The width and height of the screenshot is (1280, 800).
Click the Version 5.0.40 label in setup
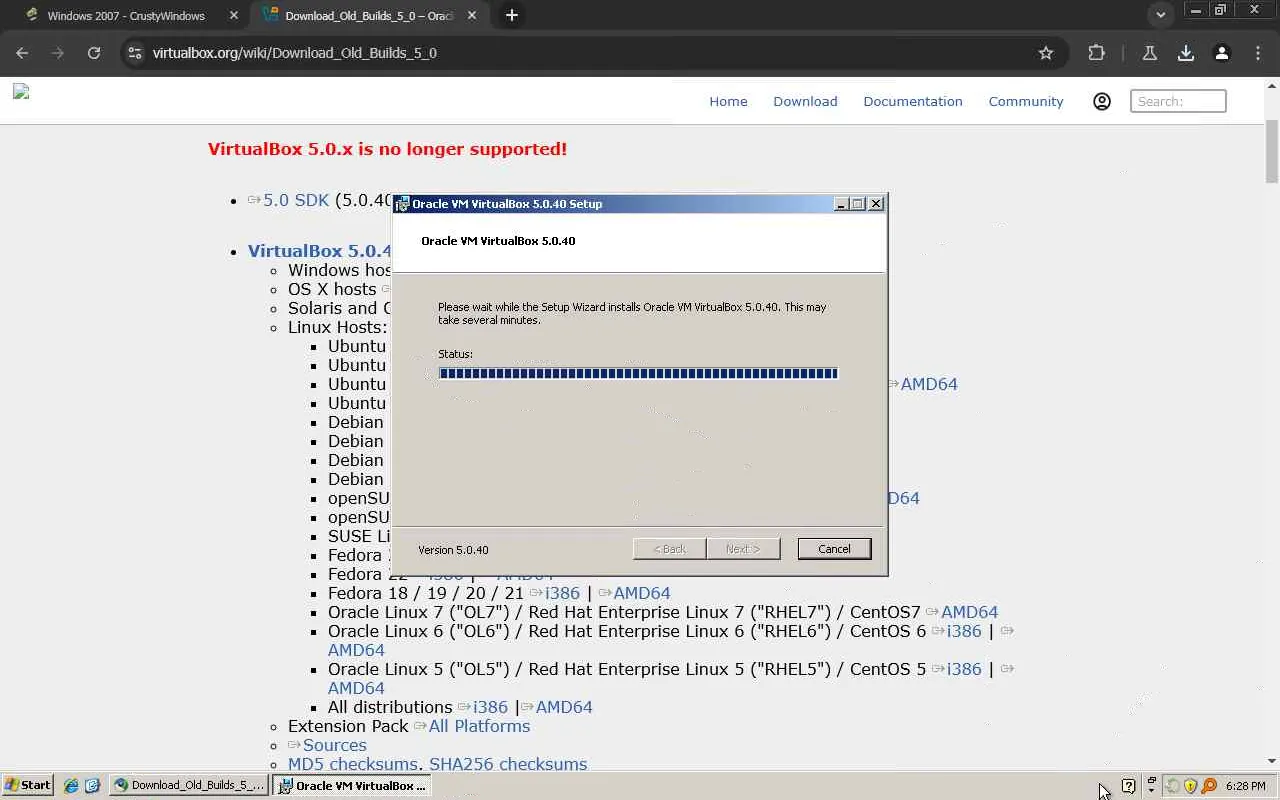[x=453, y=550]
